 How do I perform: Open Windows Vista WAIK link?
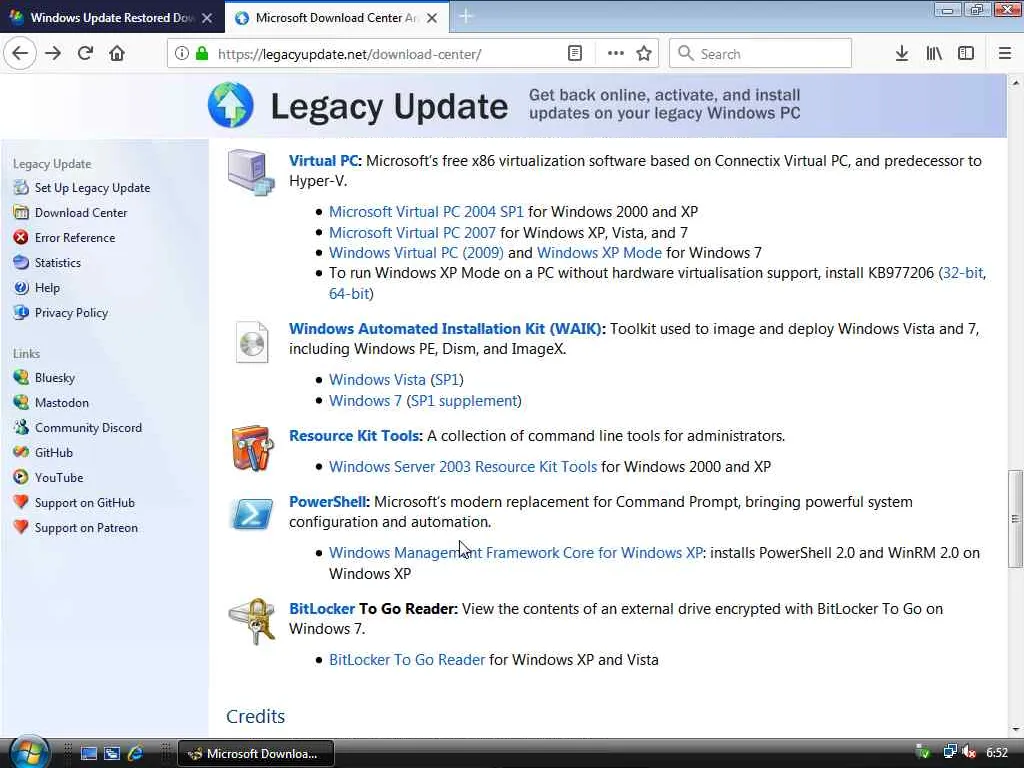click(x=377, y=379)
